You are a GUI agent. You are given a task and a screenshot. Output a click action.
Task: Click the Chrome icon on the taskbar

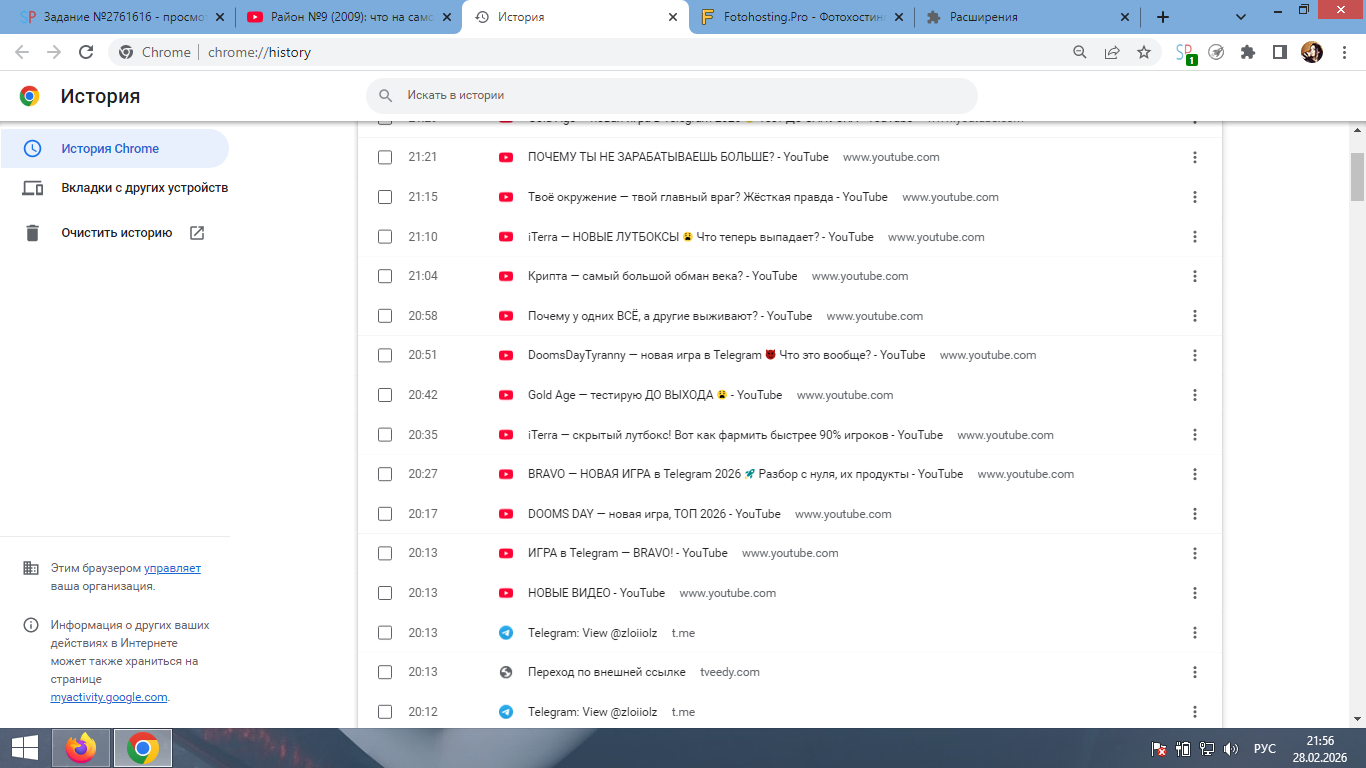143,748
